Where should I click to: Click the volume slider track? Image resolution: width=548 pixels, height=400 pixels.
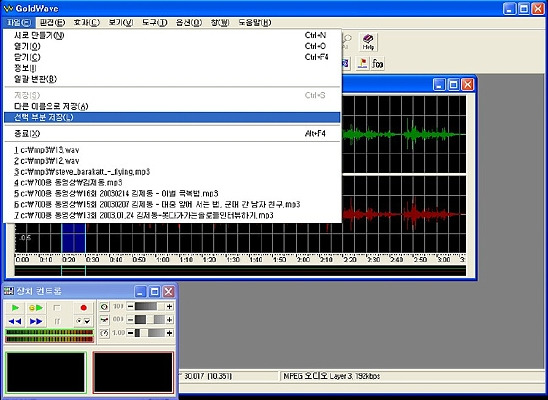click(150, 307)
